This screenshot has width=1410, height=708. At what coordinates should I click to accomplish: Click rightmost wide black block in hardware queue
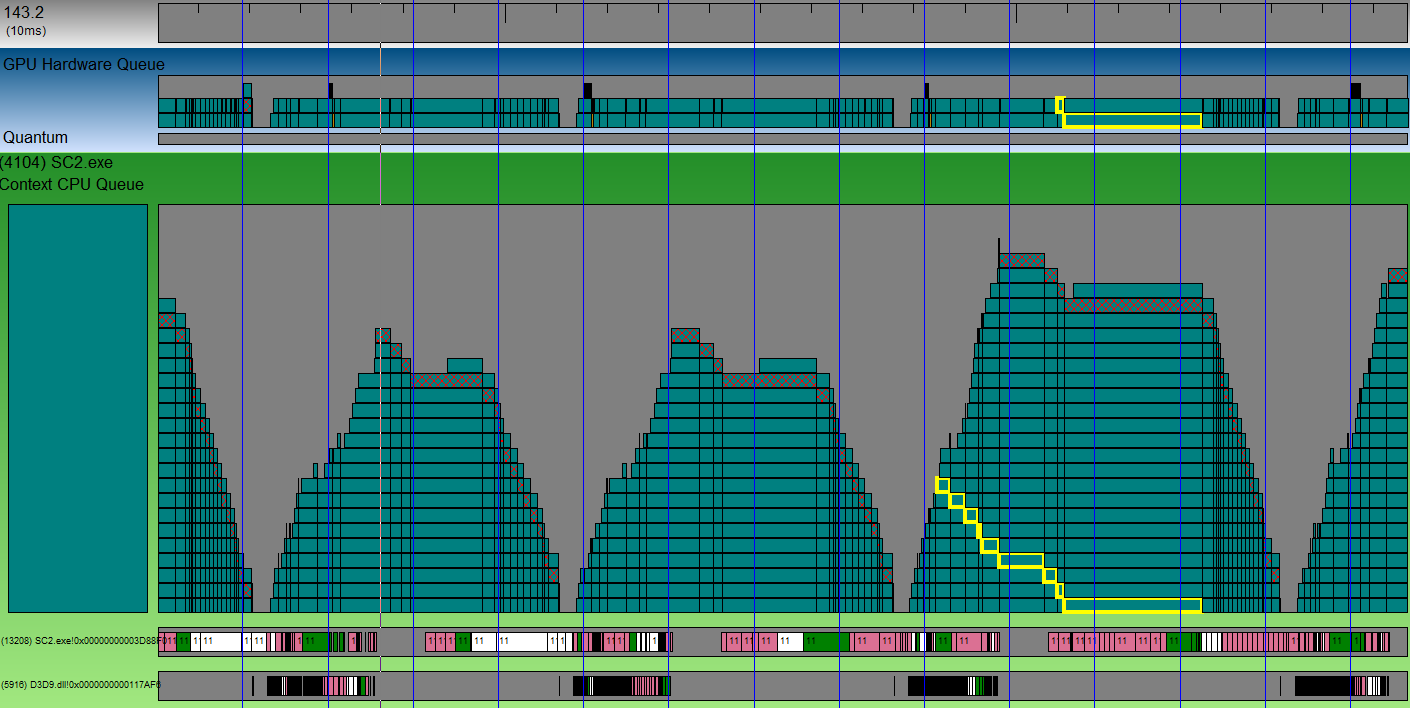(x=1355, y=90)
